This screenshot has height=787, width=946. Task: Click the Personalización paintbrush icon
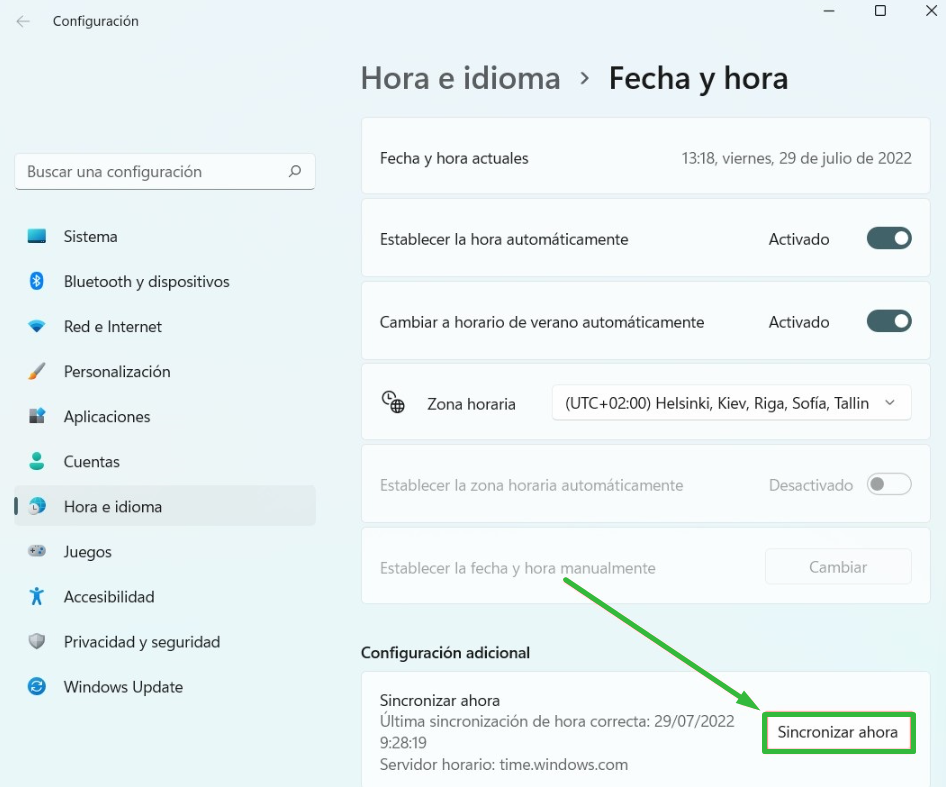[x=37, y=371]
